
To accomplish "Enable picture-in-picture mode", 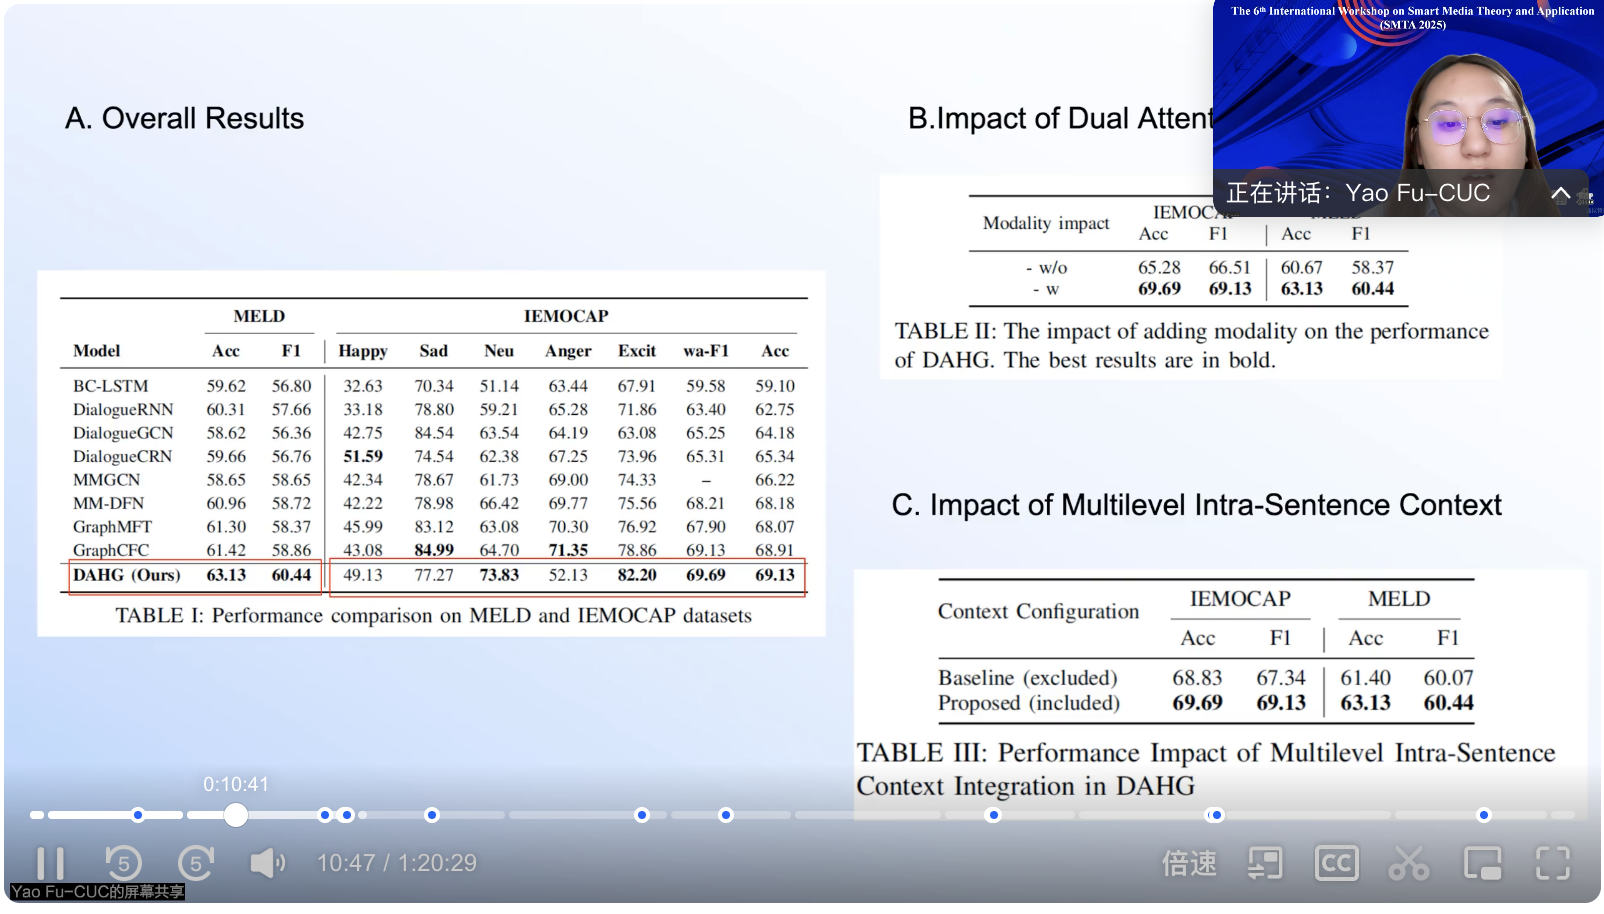I will [x=1482, y=863].
